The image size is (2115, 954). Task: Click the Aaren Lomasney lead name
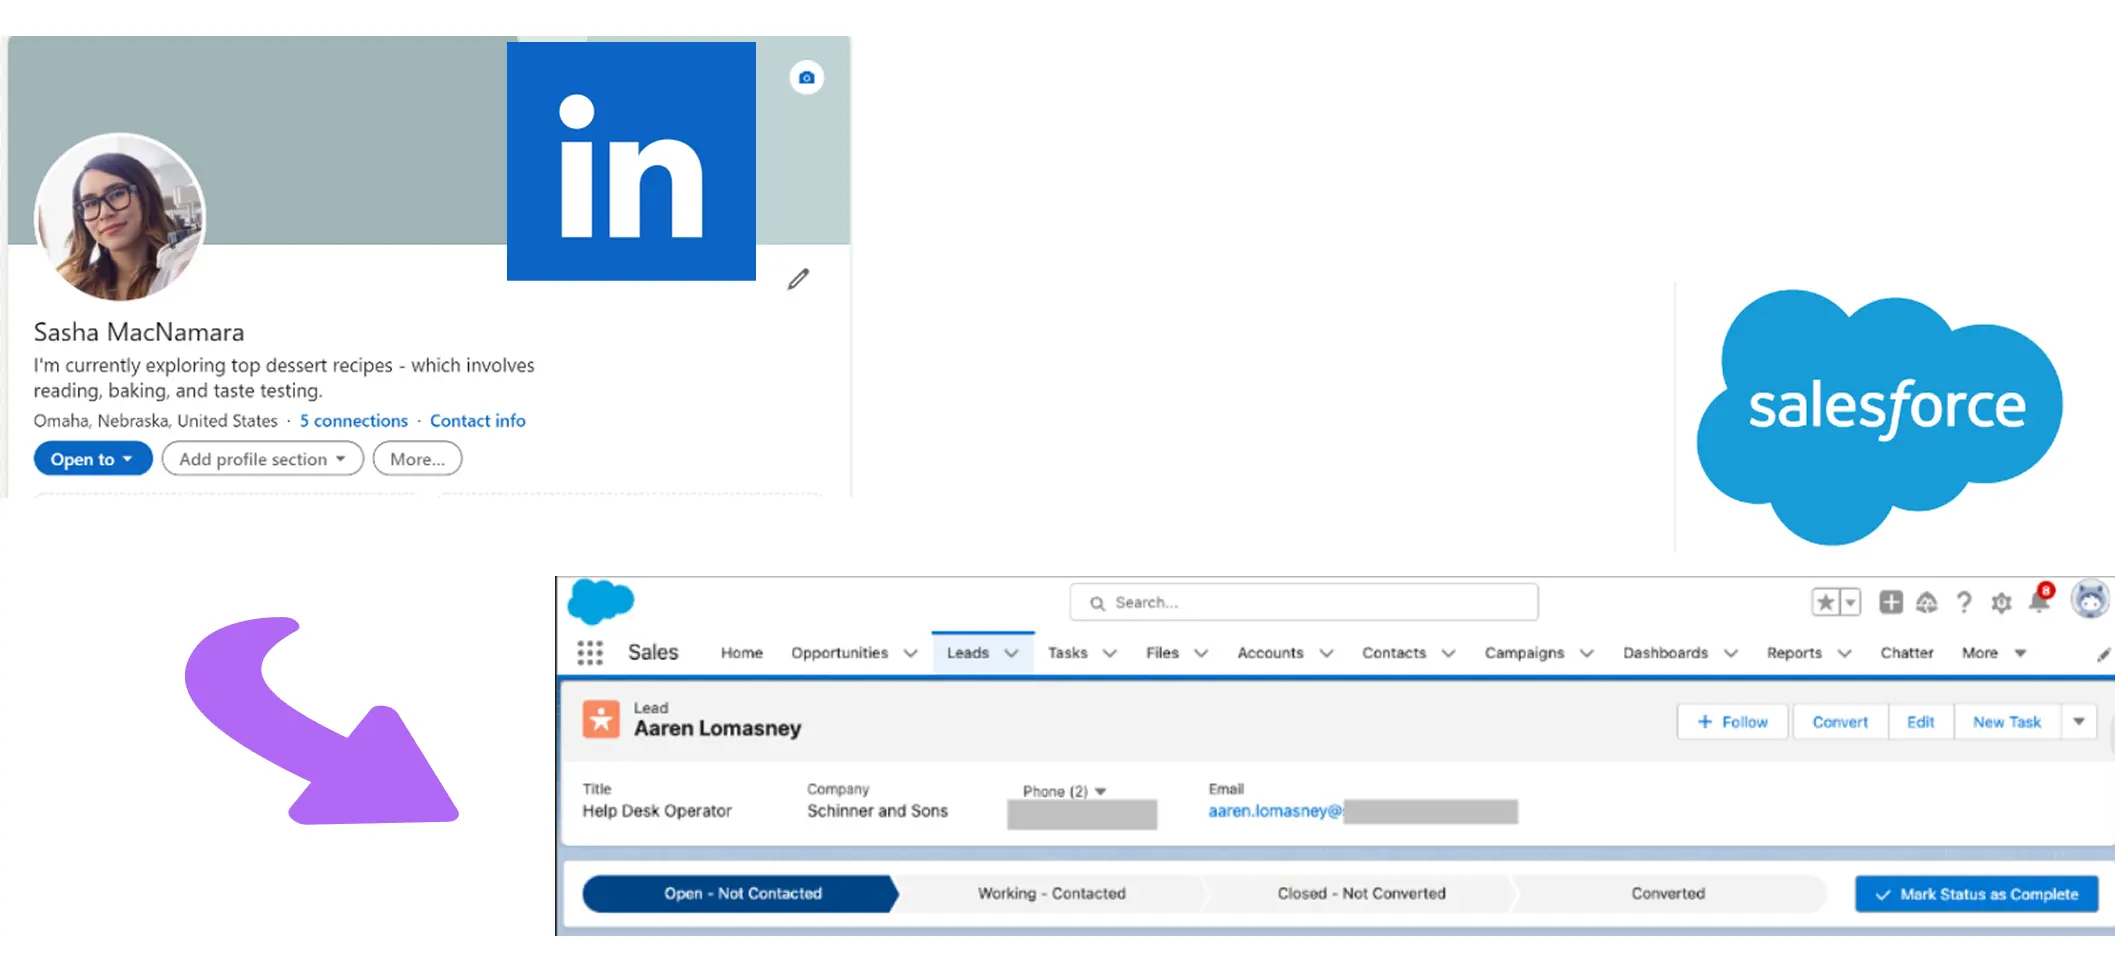coord(718,729)
